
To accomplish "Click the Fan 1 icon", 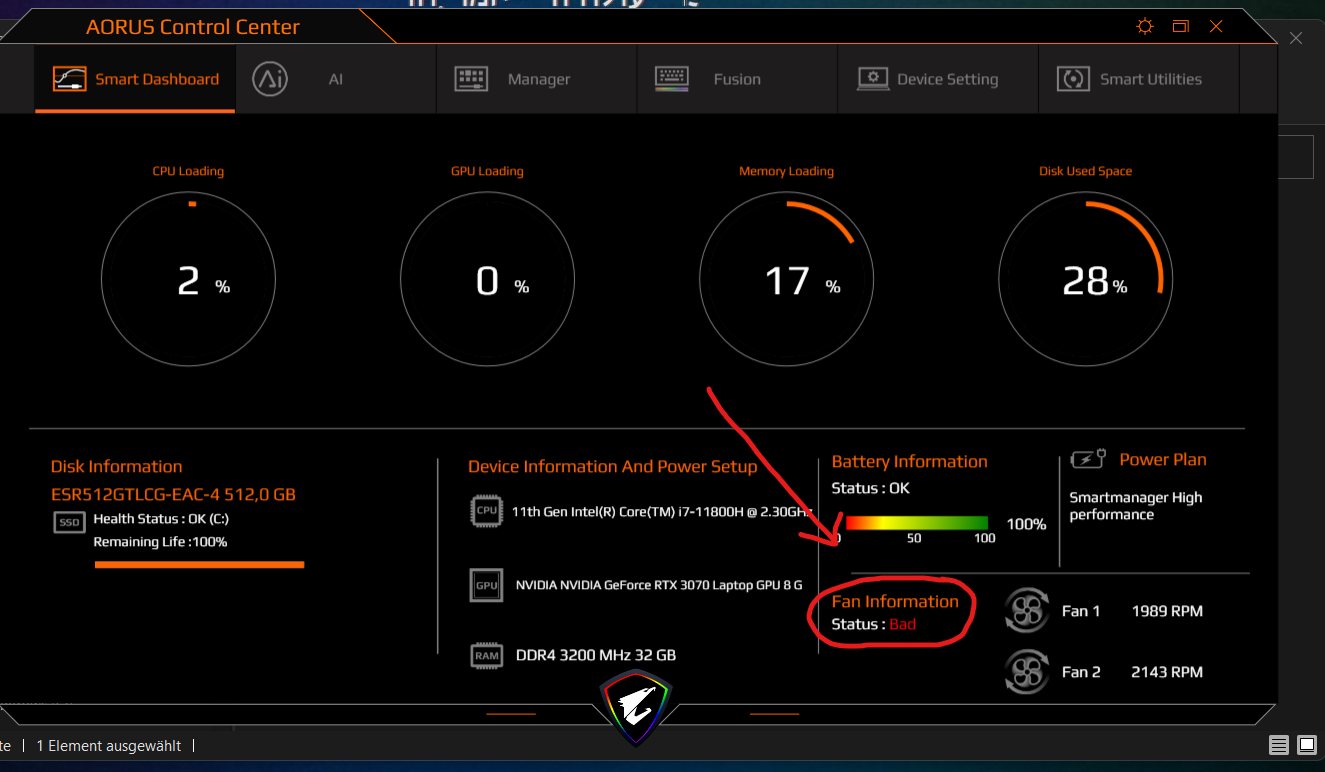I will tap(1026, 611).
